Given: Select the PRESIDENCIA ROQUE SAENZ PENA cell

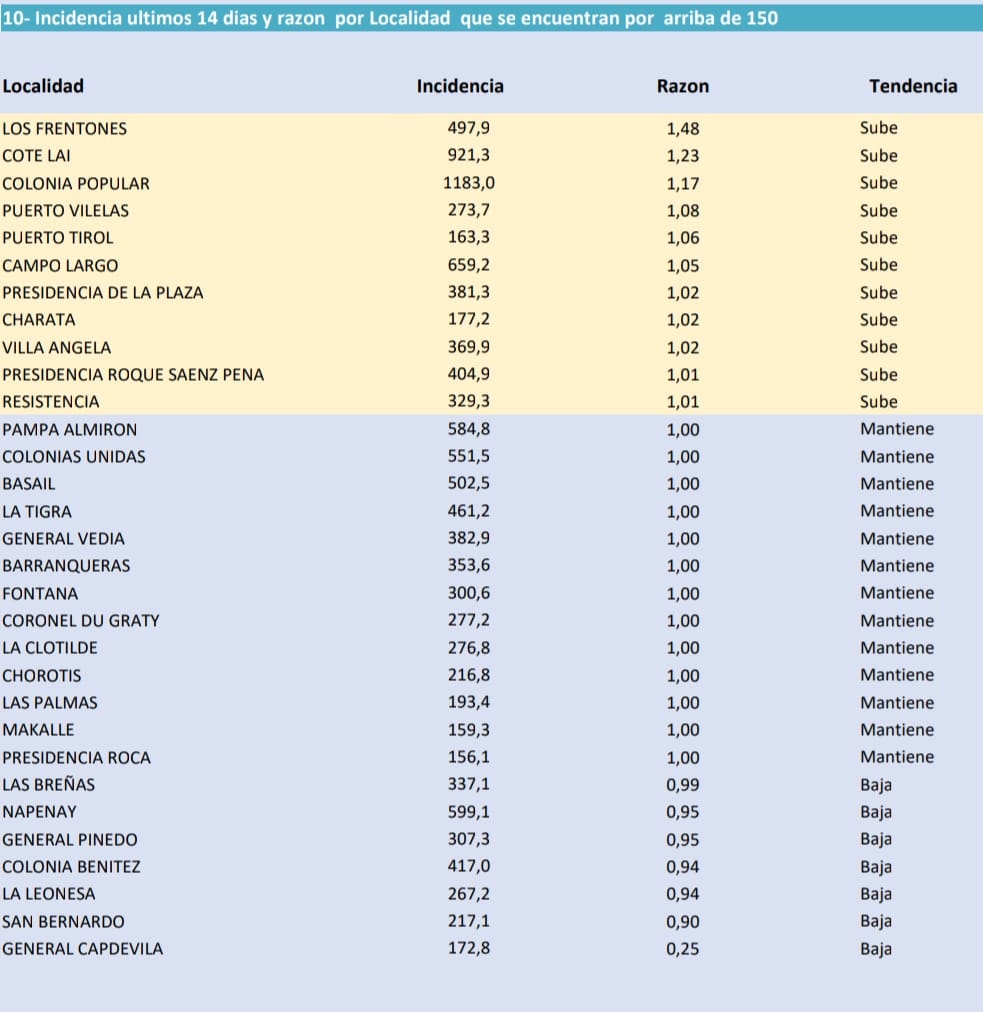Looking at the screenshot, I should point(133,375).
